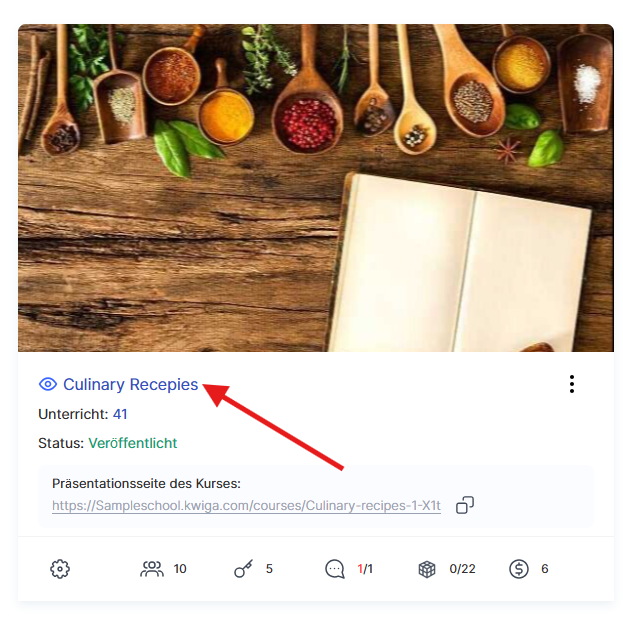Click the comments counter 1/1
This screenshot has width=623, height=620.
tap(365, 569)
